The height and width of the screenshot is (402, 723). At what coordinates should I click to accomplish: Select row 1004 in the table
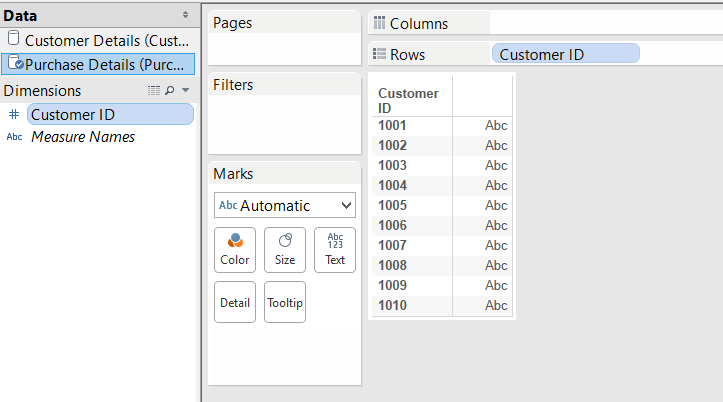coord(392,185)
